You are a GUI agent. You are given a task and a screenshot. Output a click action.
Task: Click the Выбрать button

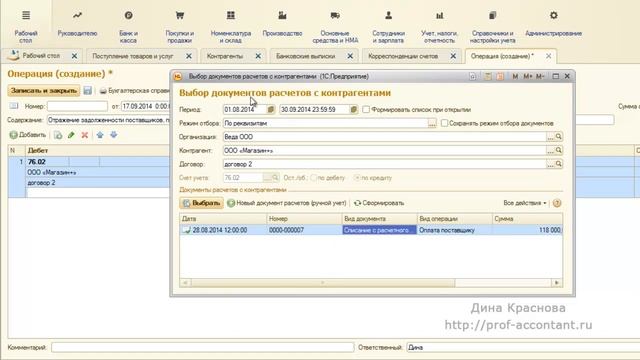coord(201,203)
